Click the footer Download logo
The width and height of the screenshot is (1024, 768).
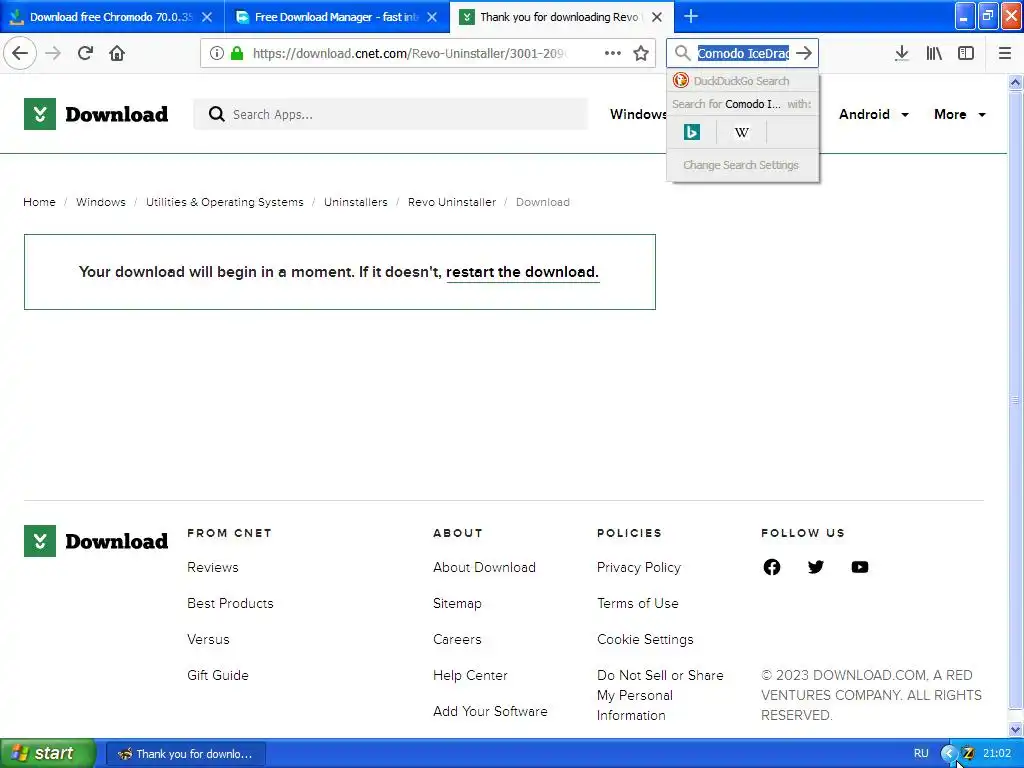point(96,541)
